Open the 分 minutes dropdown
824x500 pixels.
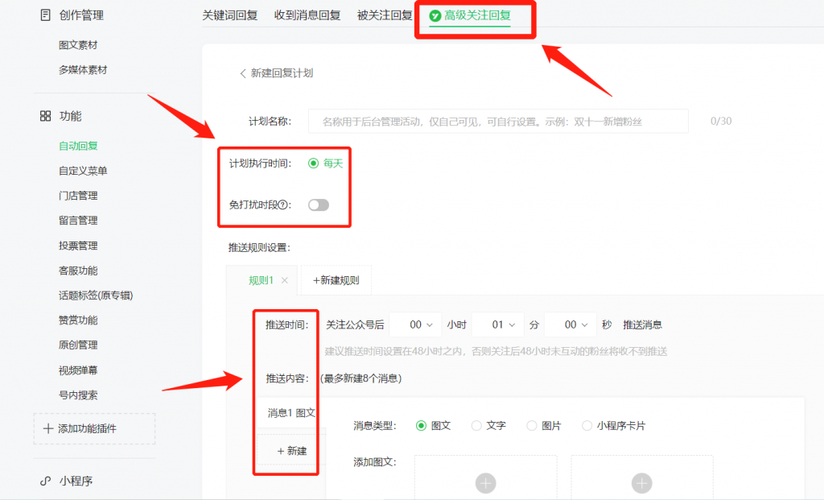[x=497, y=325]
